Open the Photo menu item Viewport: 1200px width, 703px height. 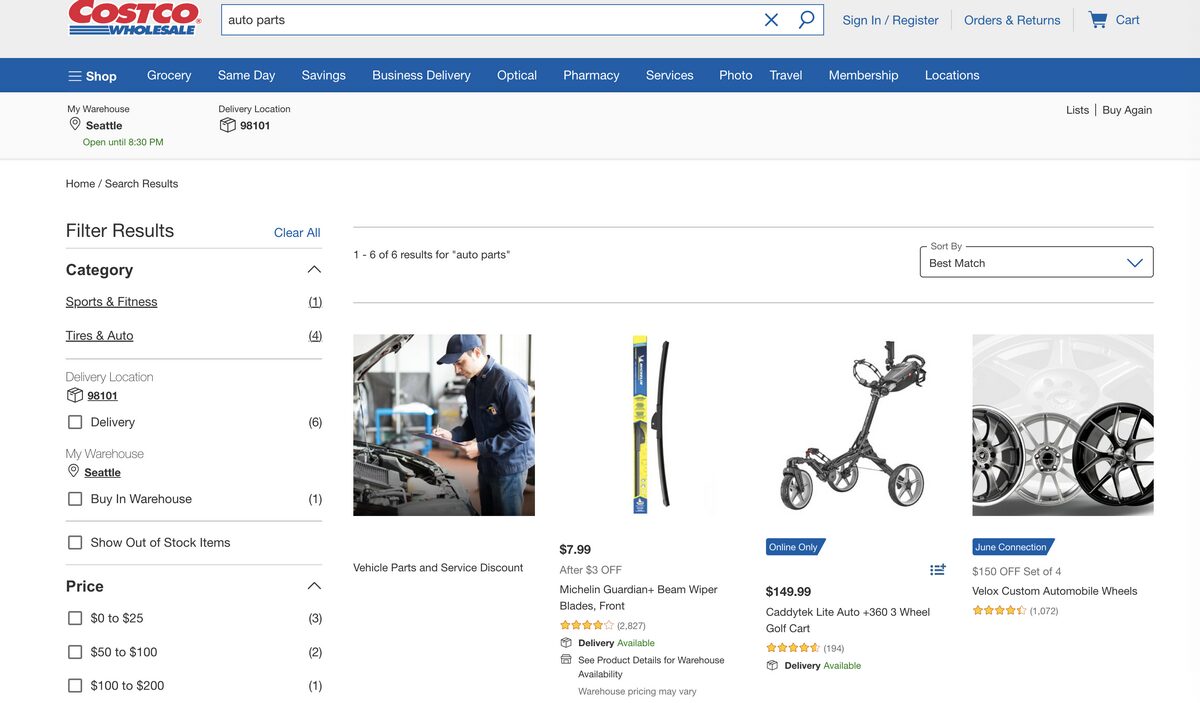pyautogui.click(x=735, y=75)
